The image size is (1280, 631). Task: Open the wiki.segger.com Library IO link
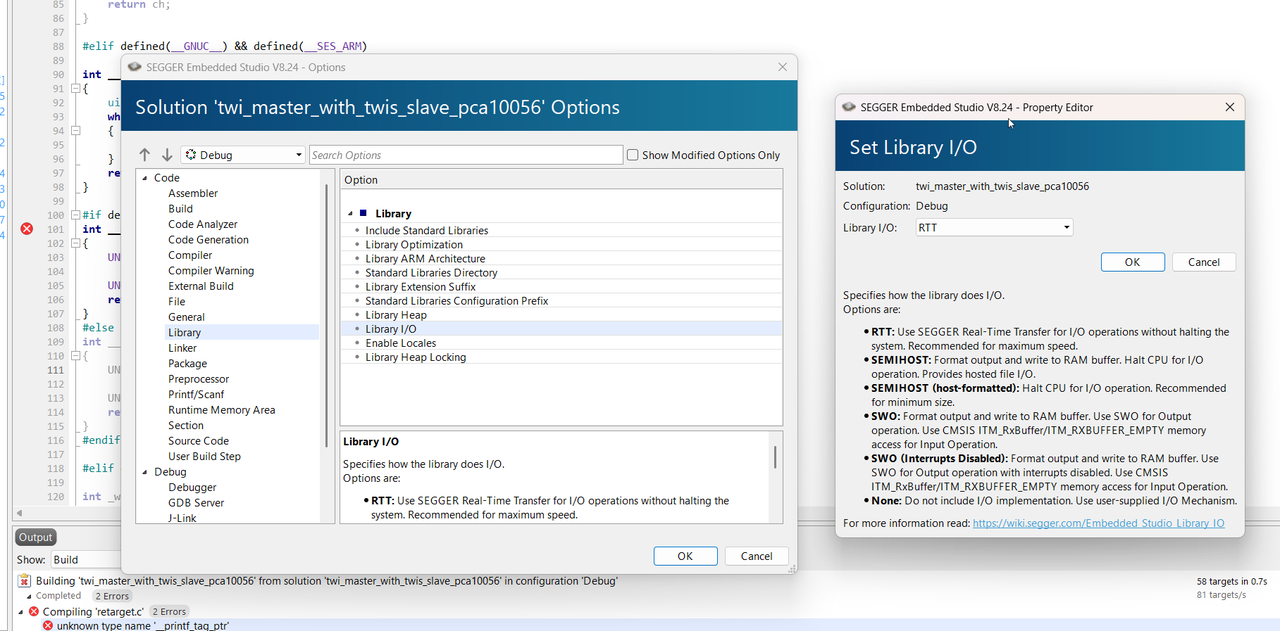click(x=1098, y=523)
